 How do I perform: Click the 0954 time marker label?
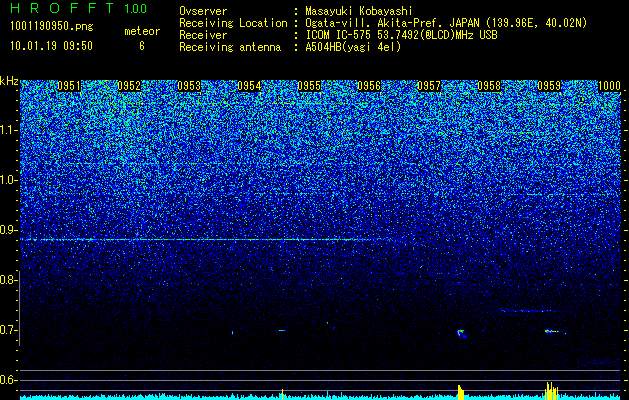pos(249,86)
